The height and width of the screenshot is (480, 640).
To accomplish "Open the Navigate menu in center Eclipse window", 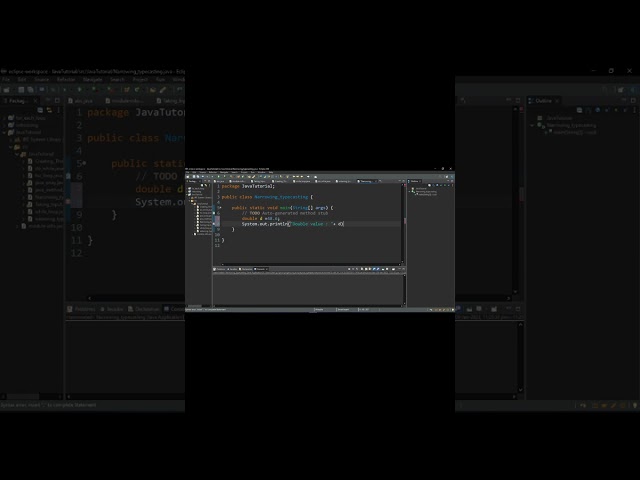I will coord(224,172).
